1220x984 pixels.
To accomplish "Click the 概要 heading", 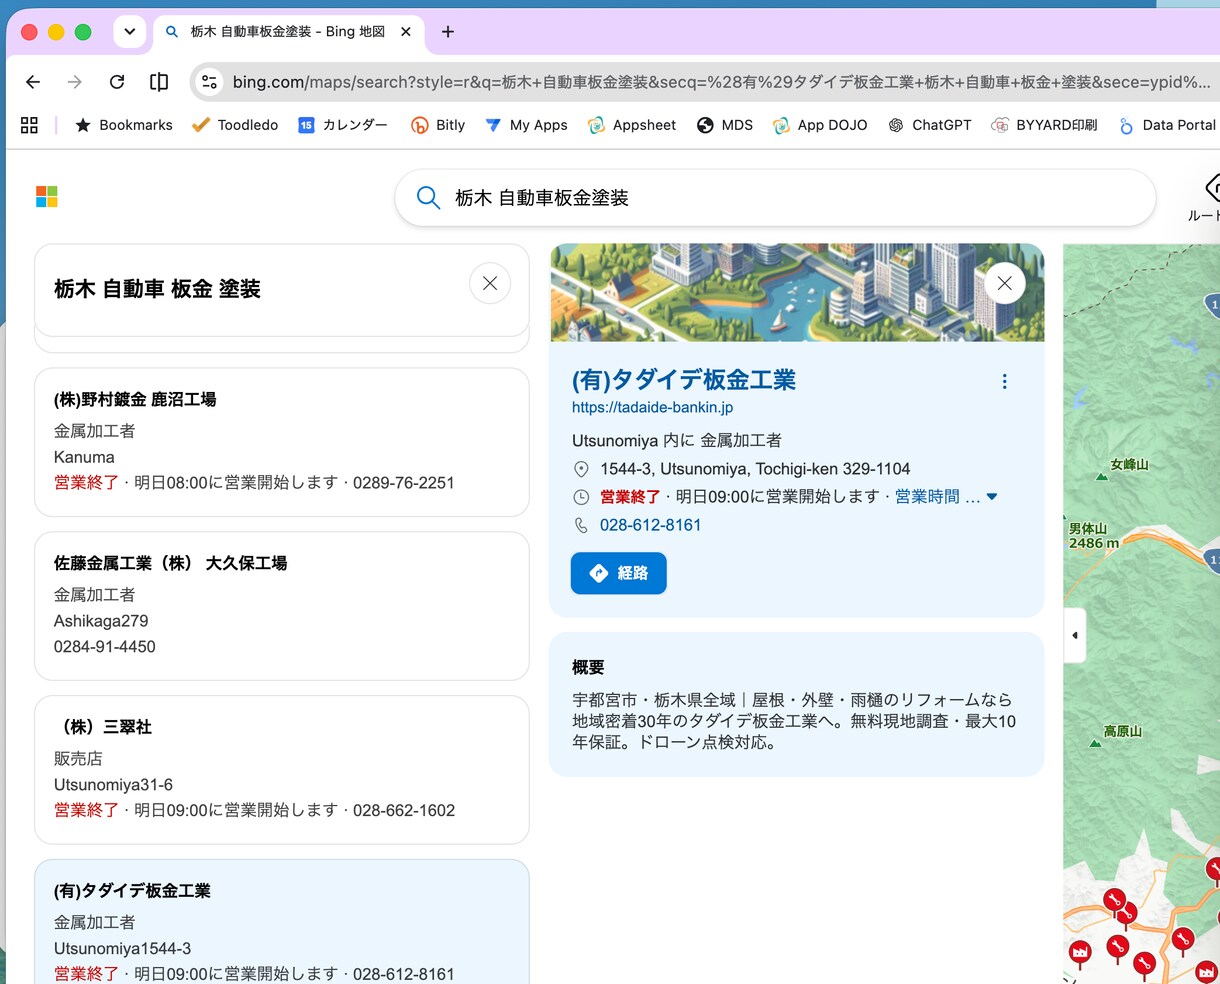I will 588,667.
